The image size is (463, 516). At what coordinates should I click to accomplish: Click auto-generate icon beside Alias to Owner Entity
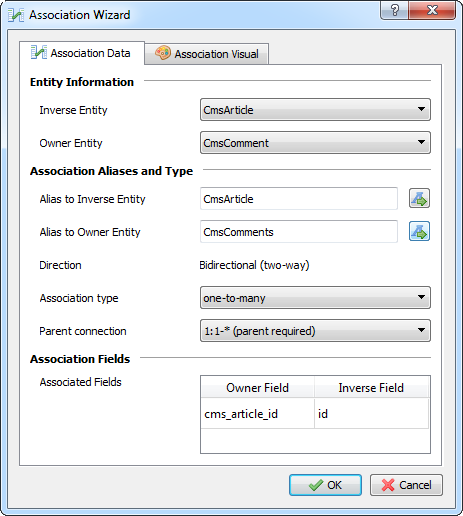point(419,231)
